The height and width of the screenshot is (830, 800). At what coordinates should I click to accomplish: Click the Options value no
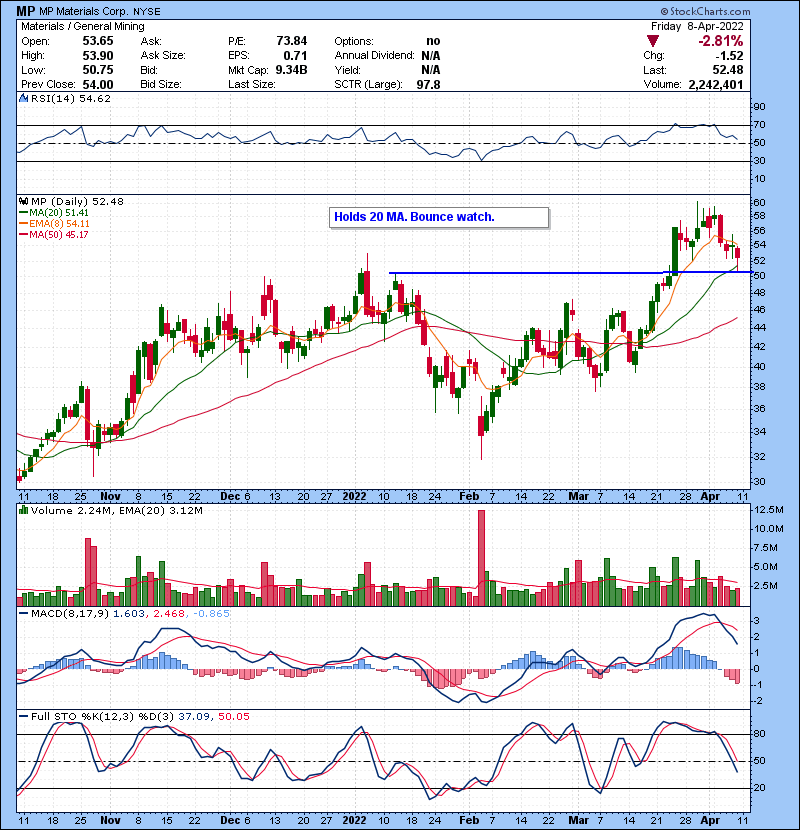433,41
